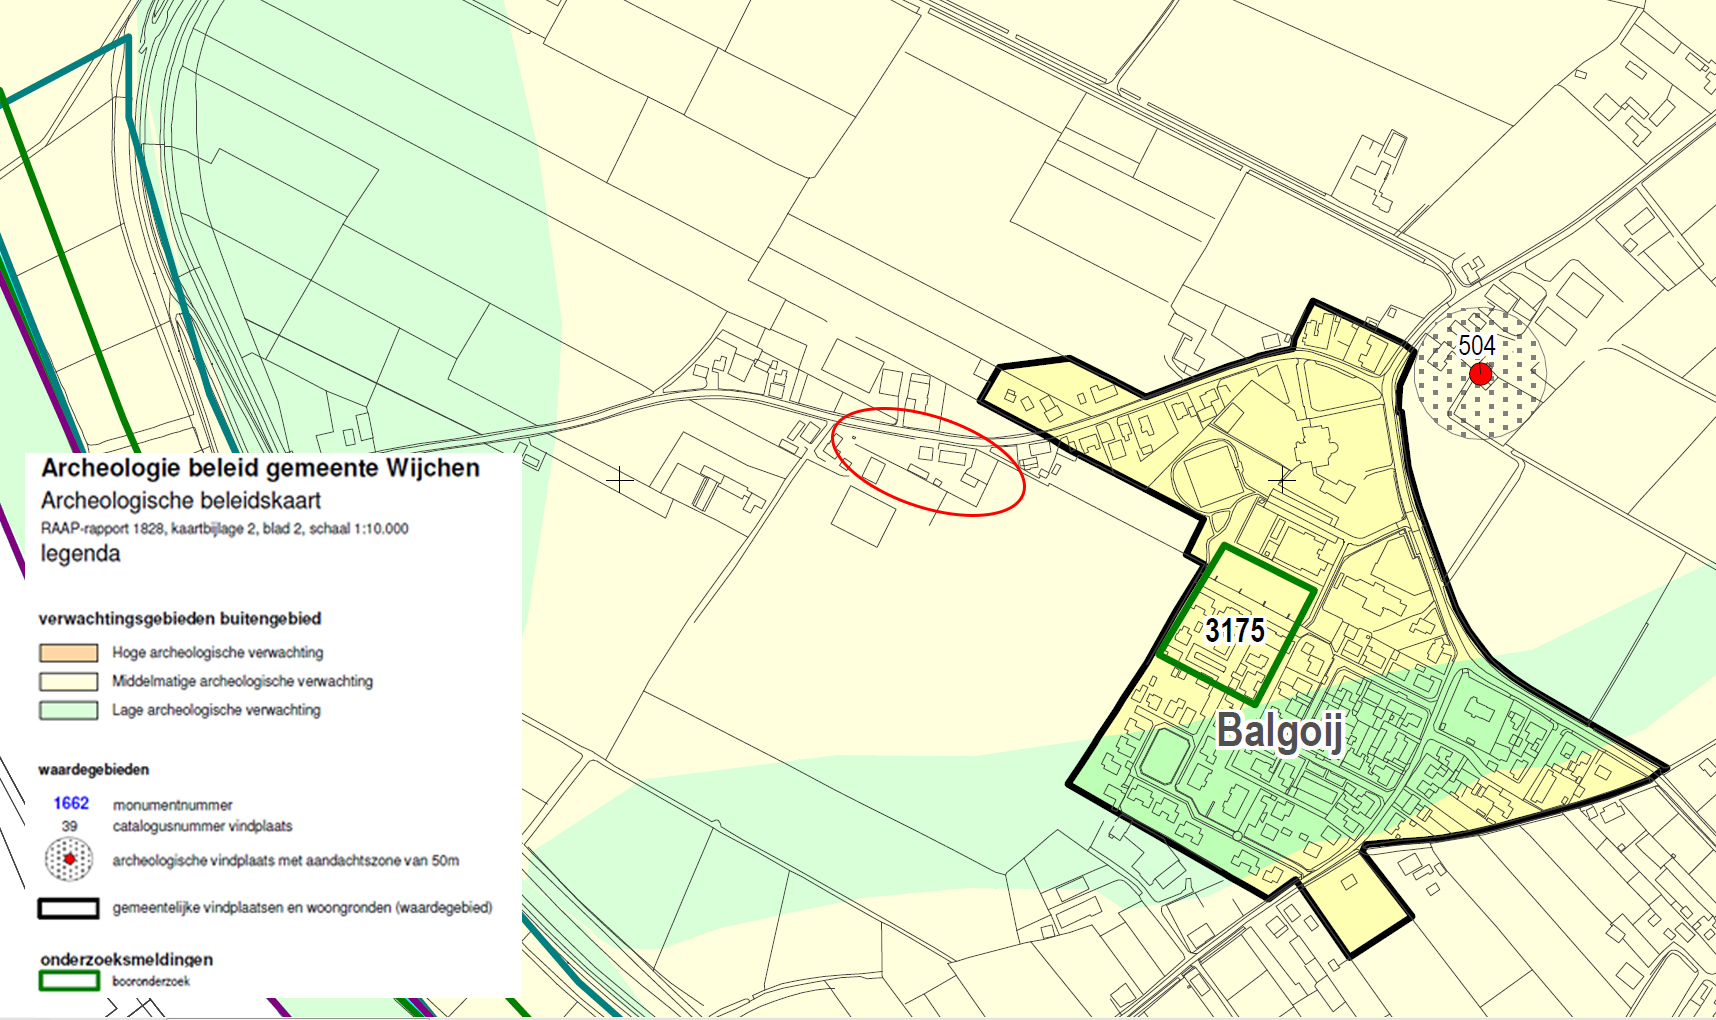Image resolution: width=1716 pixels, height=1020 pixels.
Task: Click the red archaeological vindplaats dot labeled 504
Action: (1480, 372)
